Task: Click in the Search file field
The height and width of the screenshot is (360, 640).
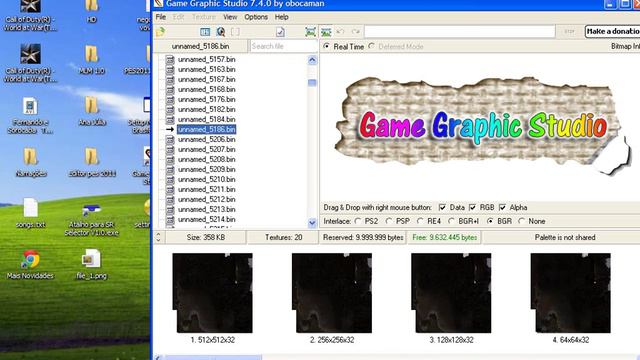Action: point(283,46)
